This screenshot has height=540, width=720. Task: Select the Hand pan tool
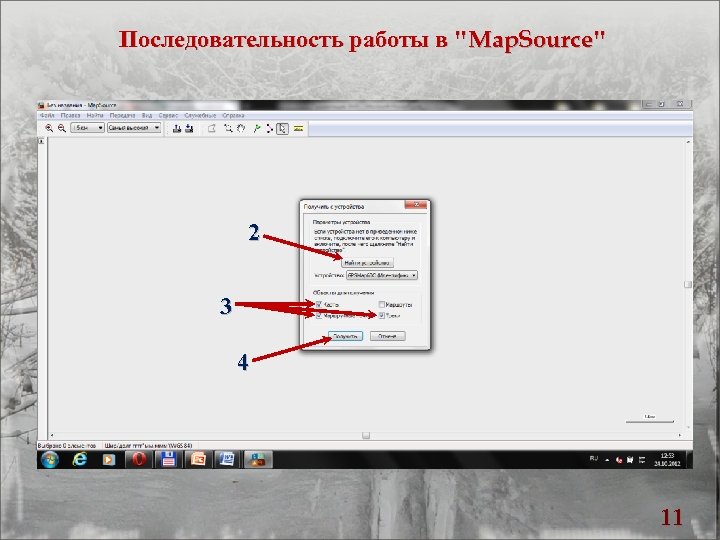tap(241, 129)
